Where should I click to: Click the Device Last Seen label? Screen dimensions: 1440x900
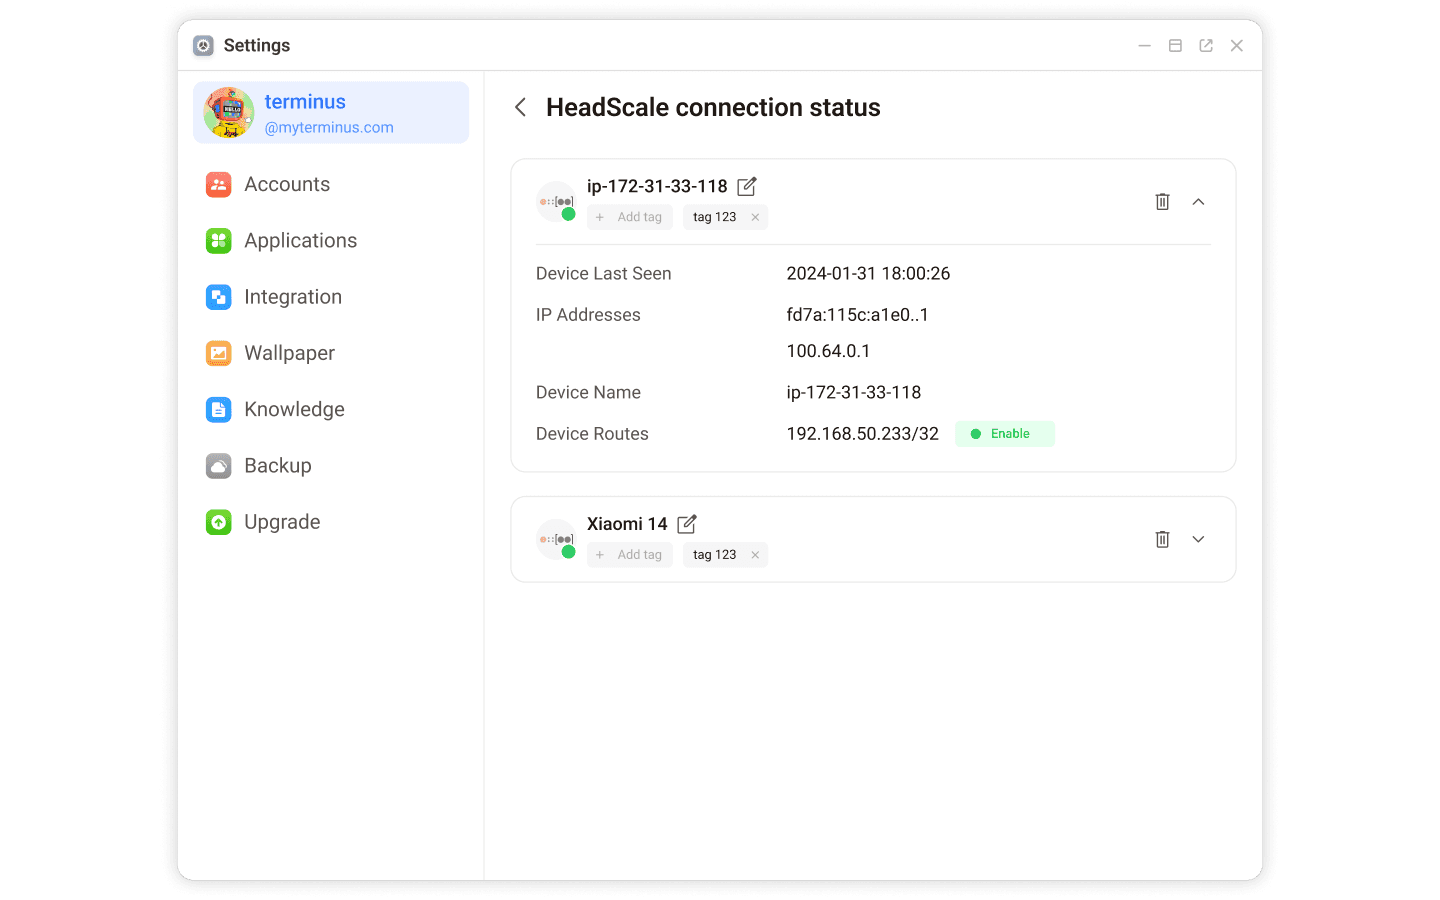pyautogui.click(x=603, y=274)
